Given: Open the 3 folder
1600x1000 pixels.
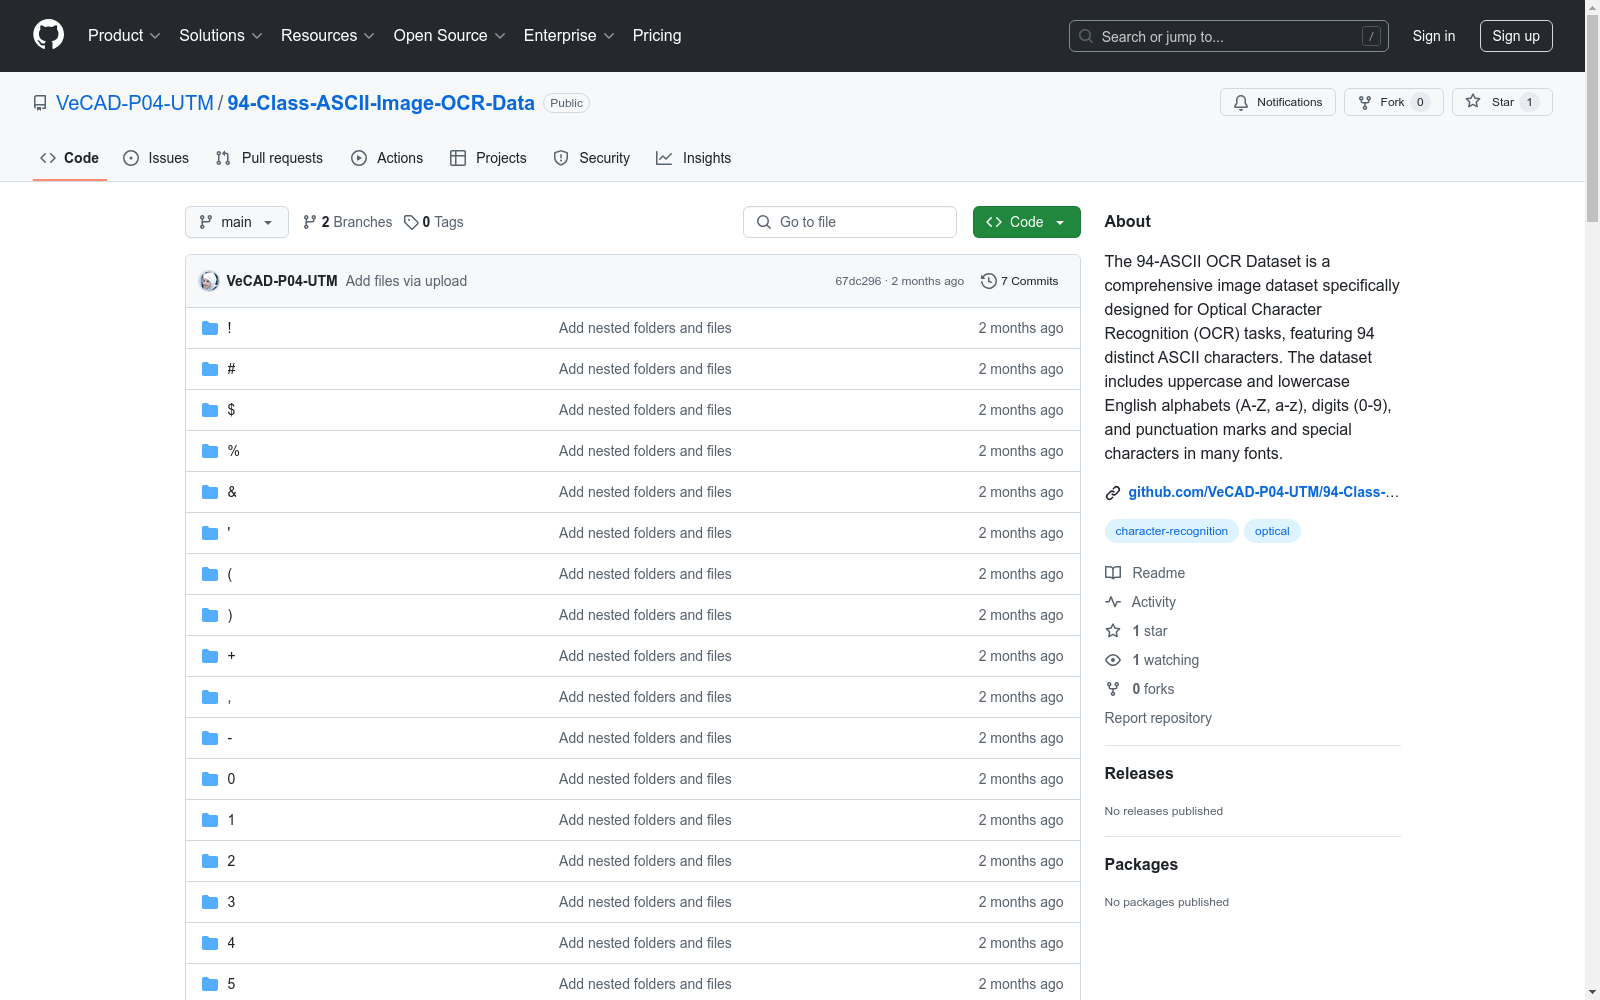Looking at the screenshot, I should pos(231,902).
